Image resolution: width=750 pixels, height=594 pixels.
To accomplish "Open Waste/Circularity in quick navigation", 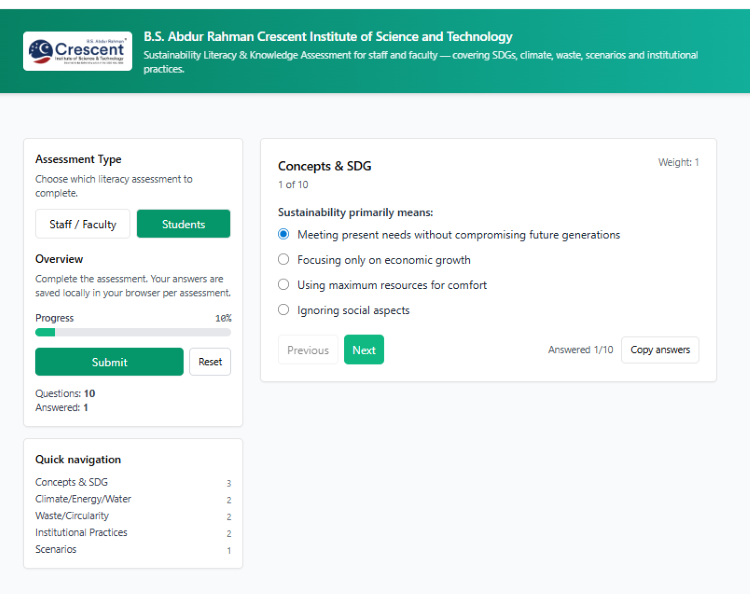I will click(72, 516).
